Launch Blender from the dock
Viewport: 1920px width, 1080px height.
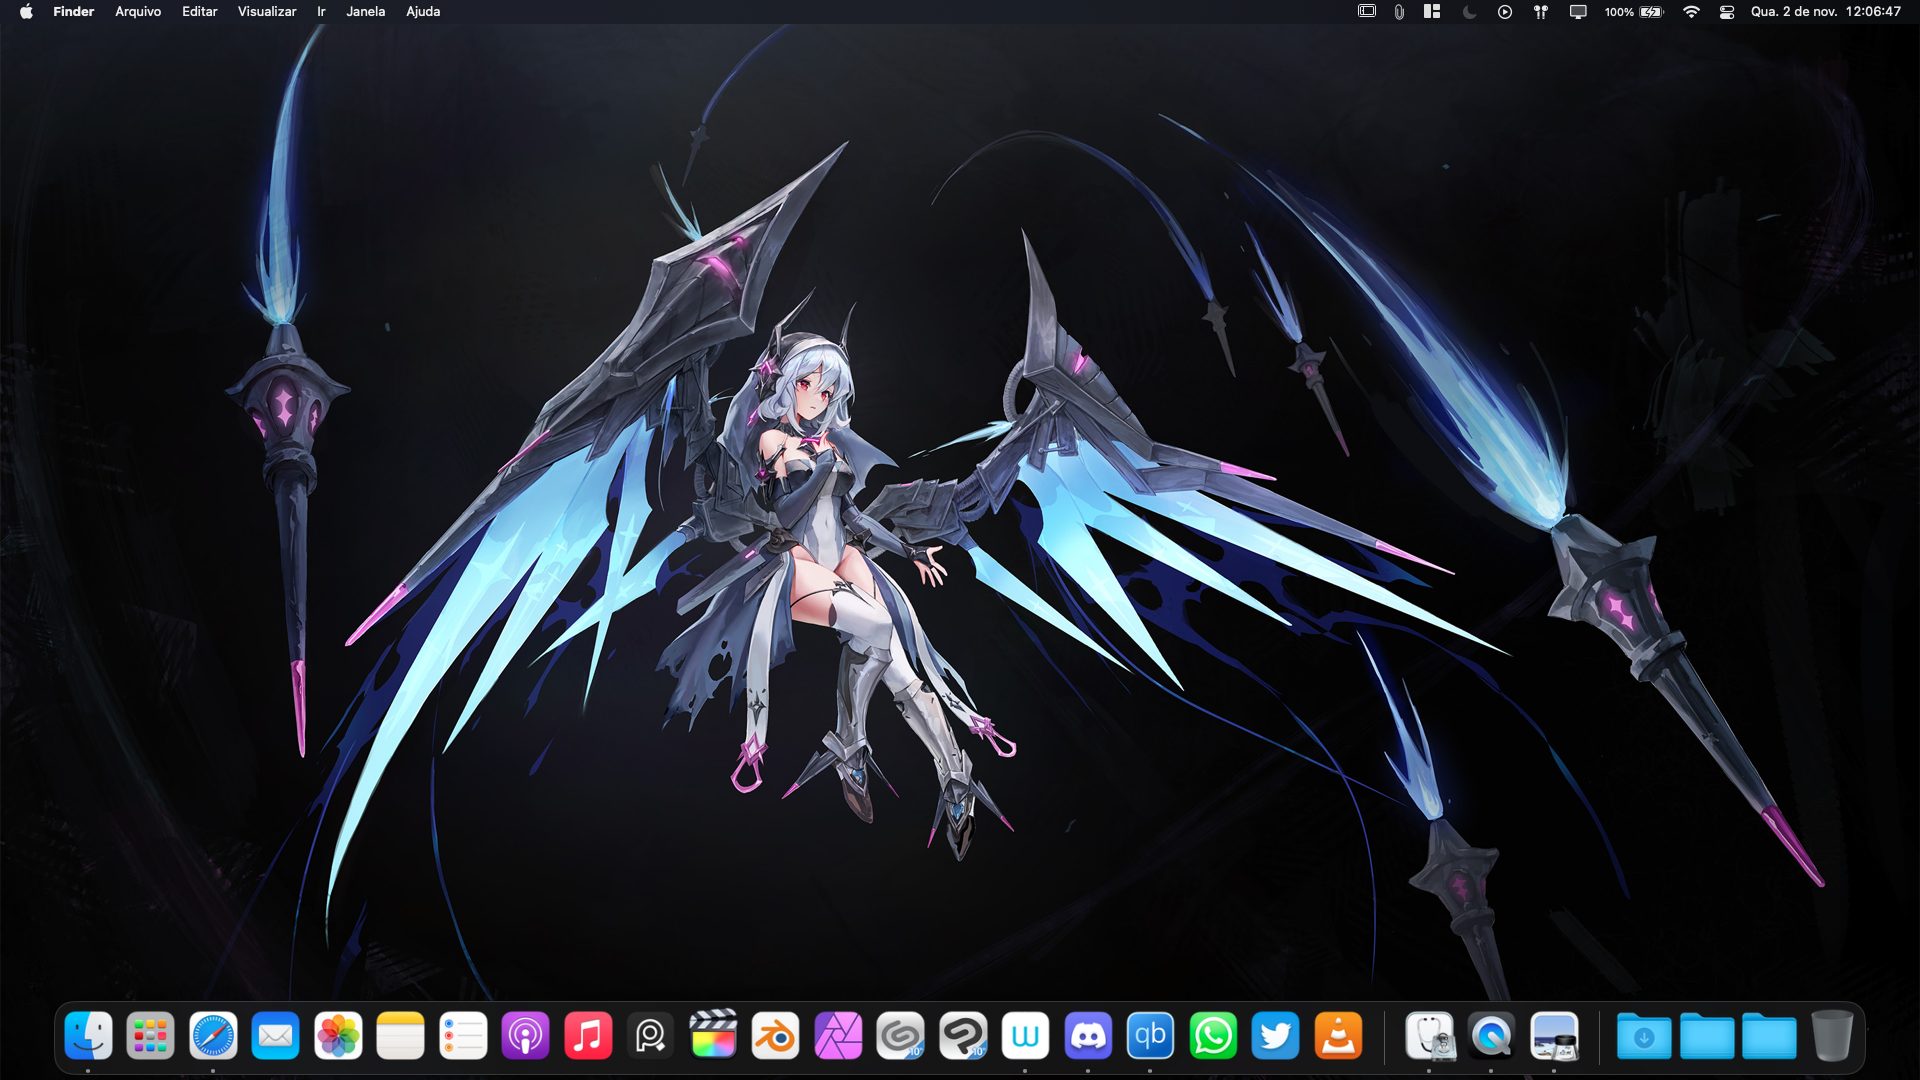pyautogui.click(x=776, y=1036)
